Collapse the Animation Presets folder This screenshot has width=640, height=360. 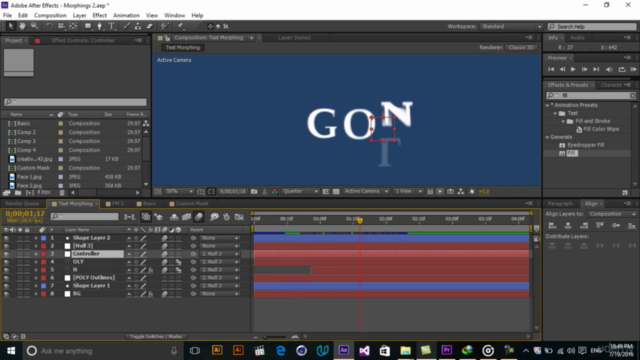click(547, 105)
